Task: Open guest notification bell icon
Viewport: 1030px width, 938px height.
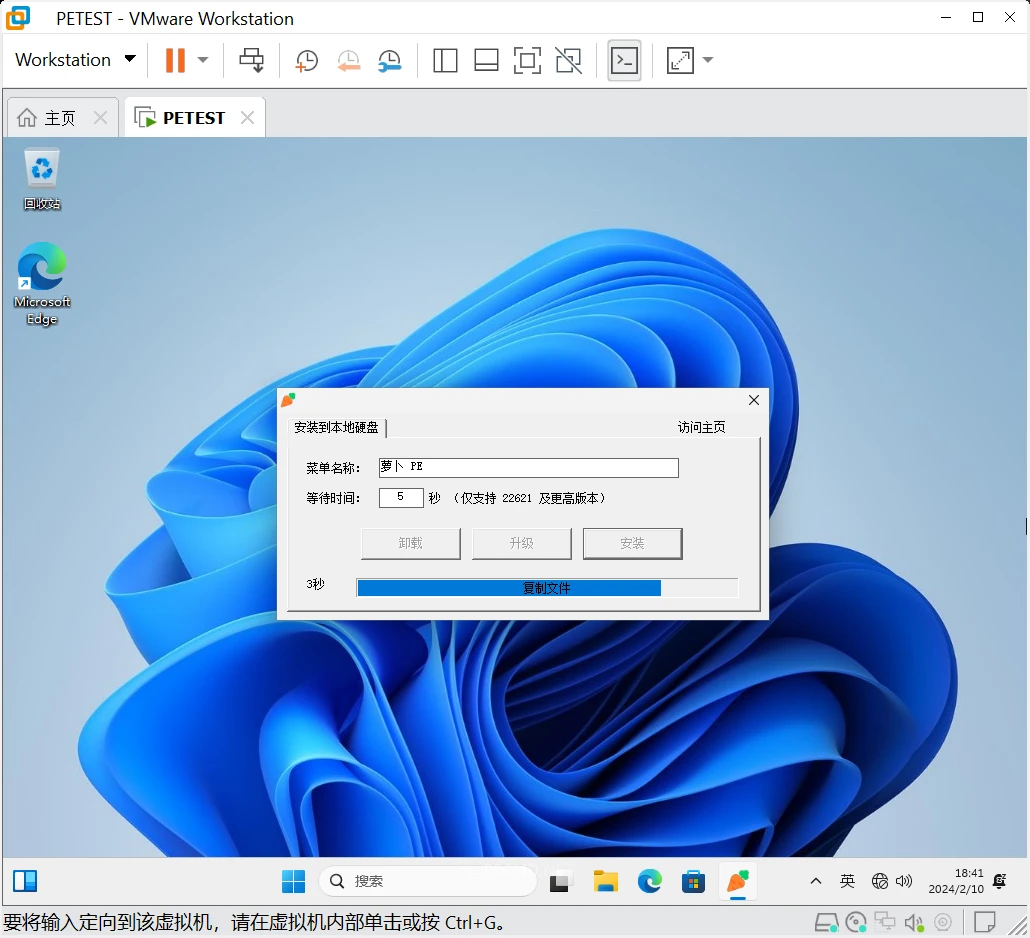Action: tap(999, 881)
